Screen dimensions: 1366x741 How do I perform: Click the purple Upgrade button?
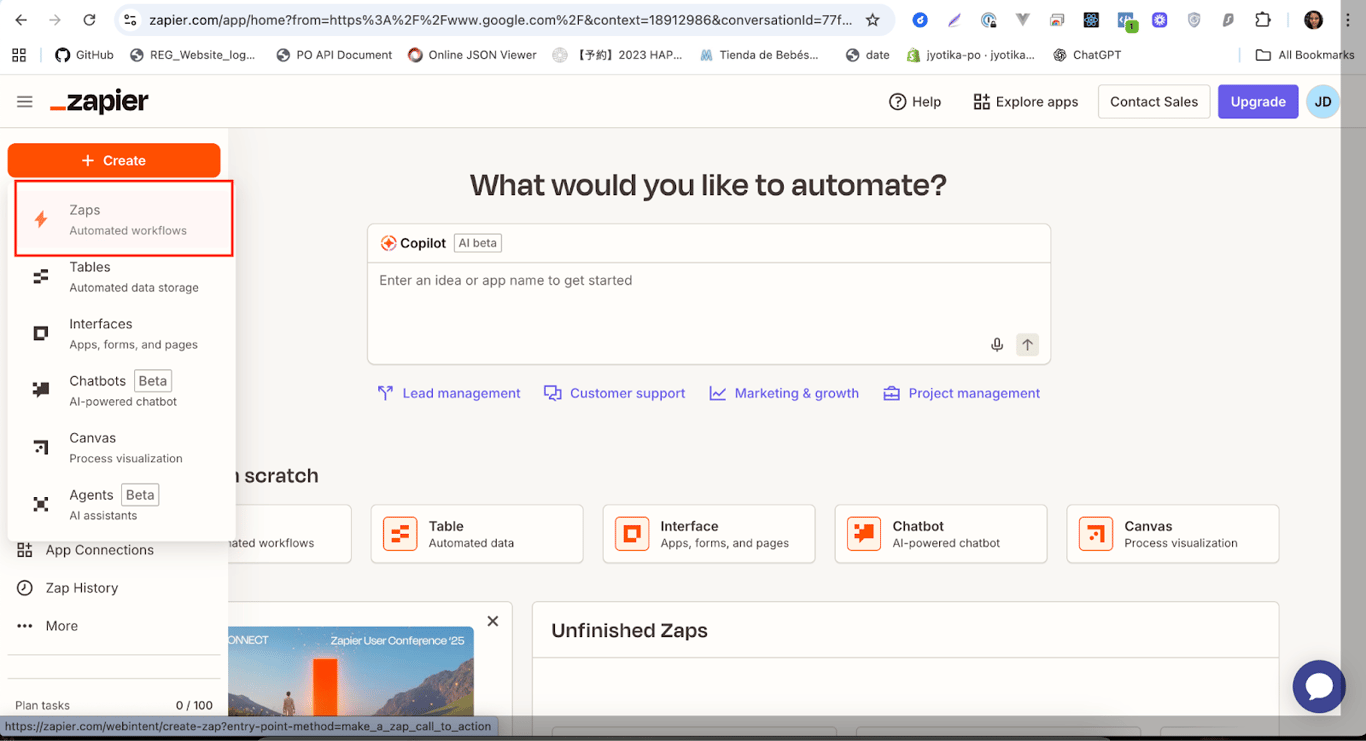click(x=1258, y=101)
